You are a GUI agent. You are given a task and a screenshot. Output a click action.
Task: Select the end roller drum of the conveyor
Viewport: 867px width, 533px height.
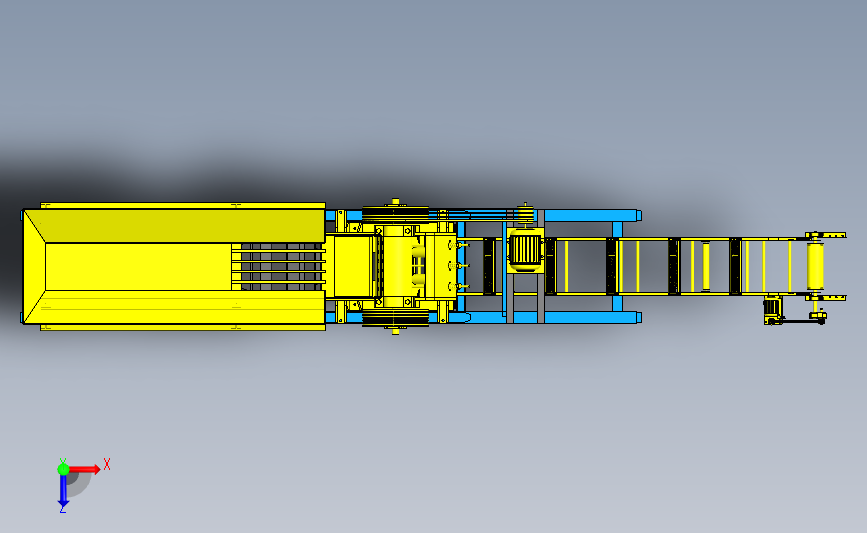pyautogui.click(x=815, y=266)
